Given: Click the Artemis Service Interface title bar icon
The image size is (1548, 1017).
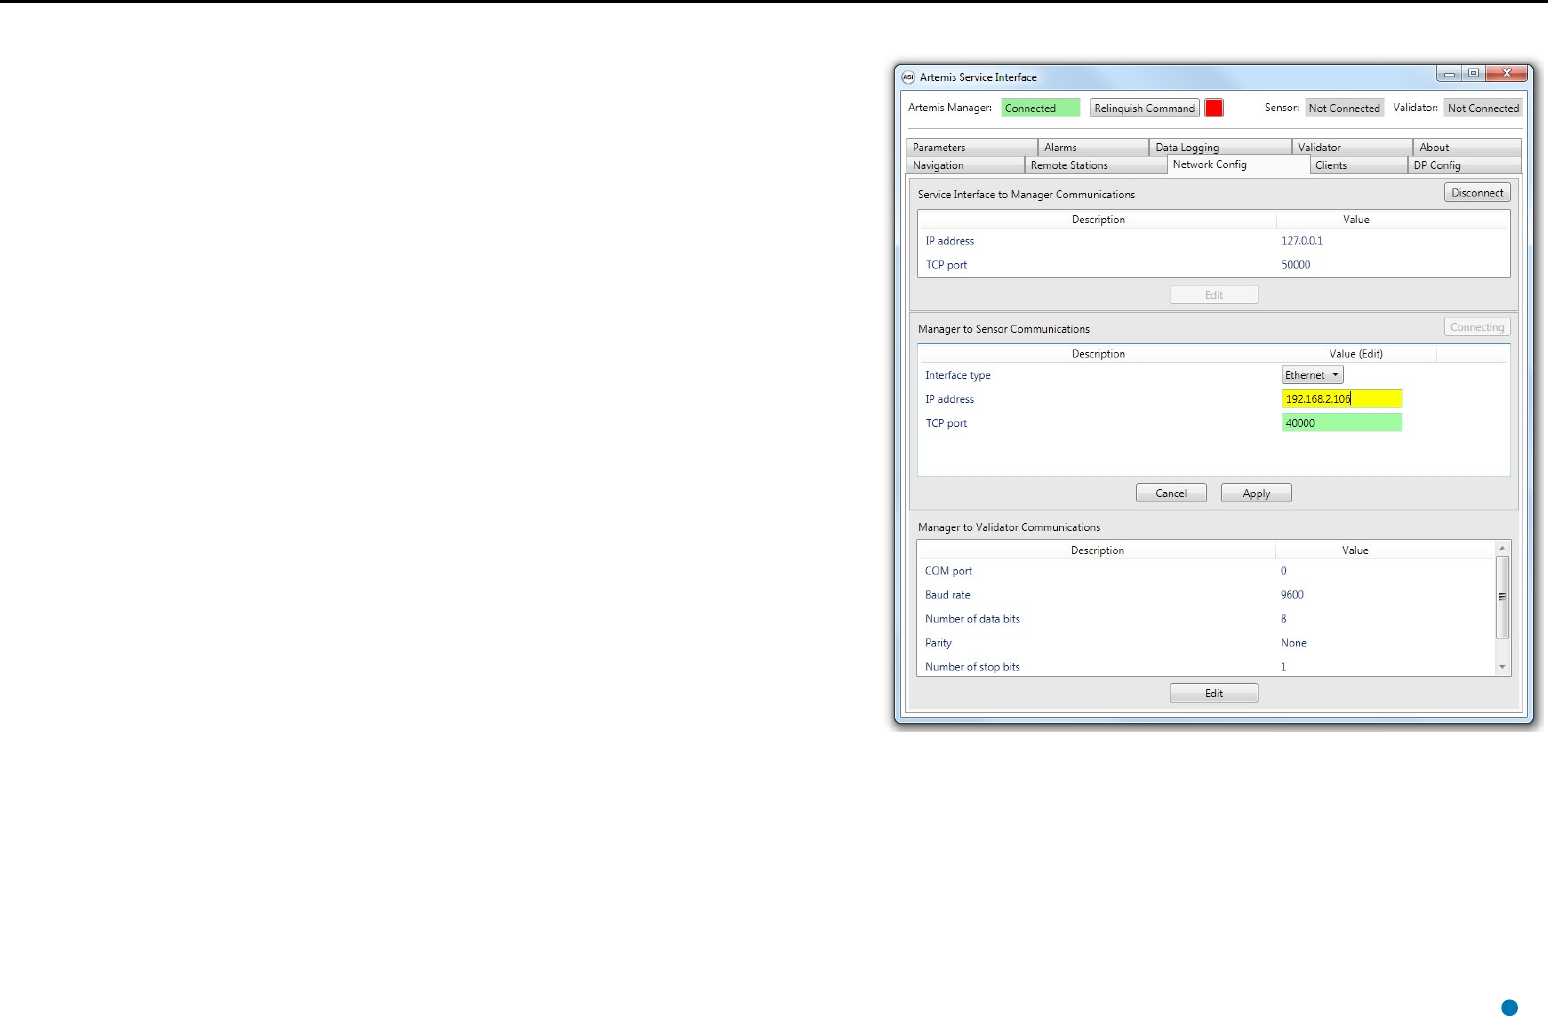Looking at the screenshot, I should pyautogui.click(x=908, y=77).
